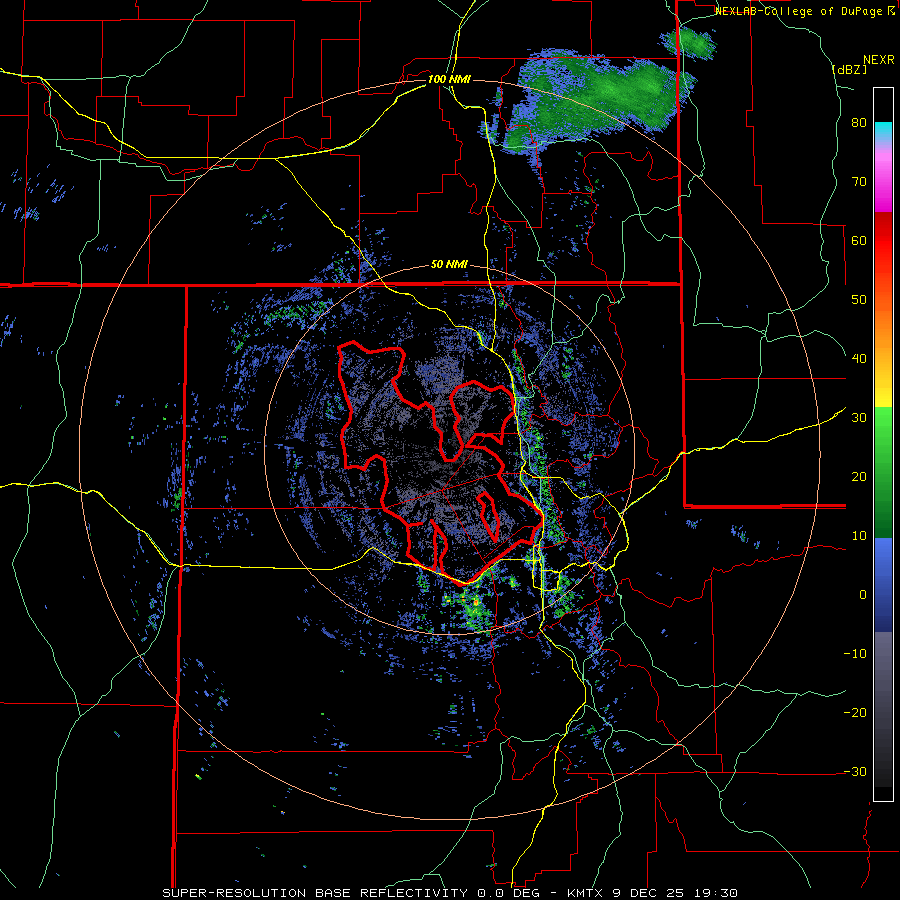Click the SUPER-RESOLUTION BASE REFLECTIVITY caption text
The height and width of the screenshot is (900, 900).
(x=315, y=893)
